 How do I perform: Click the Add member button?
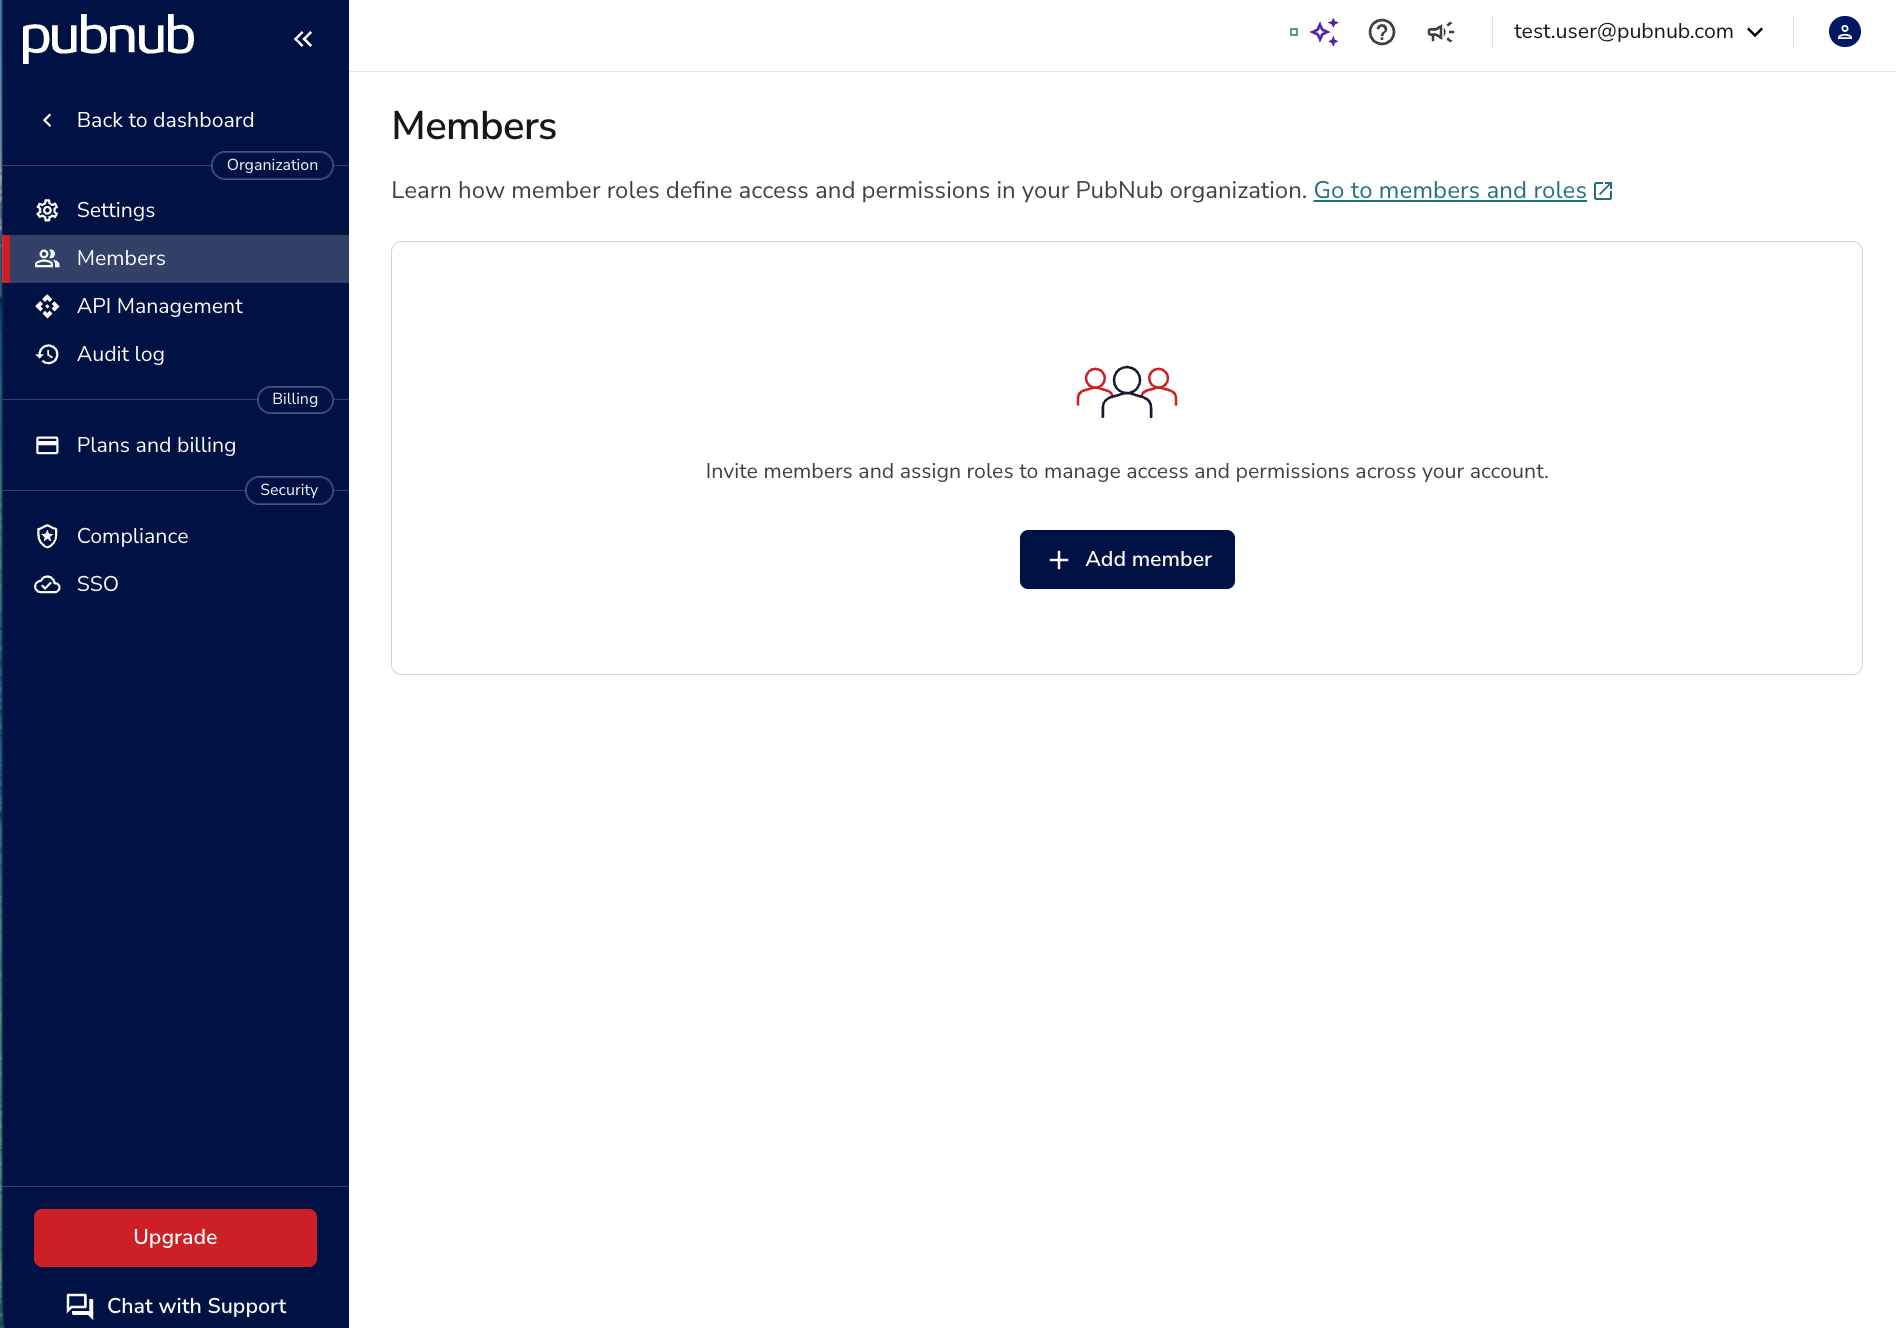(1127, 559)
